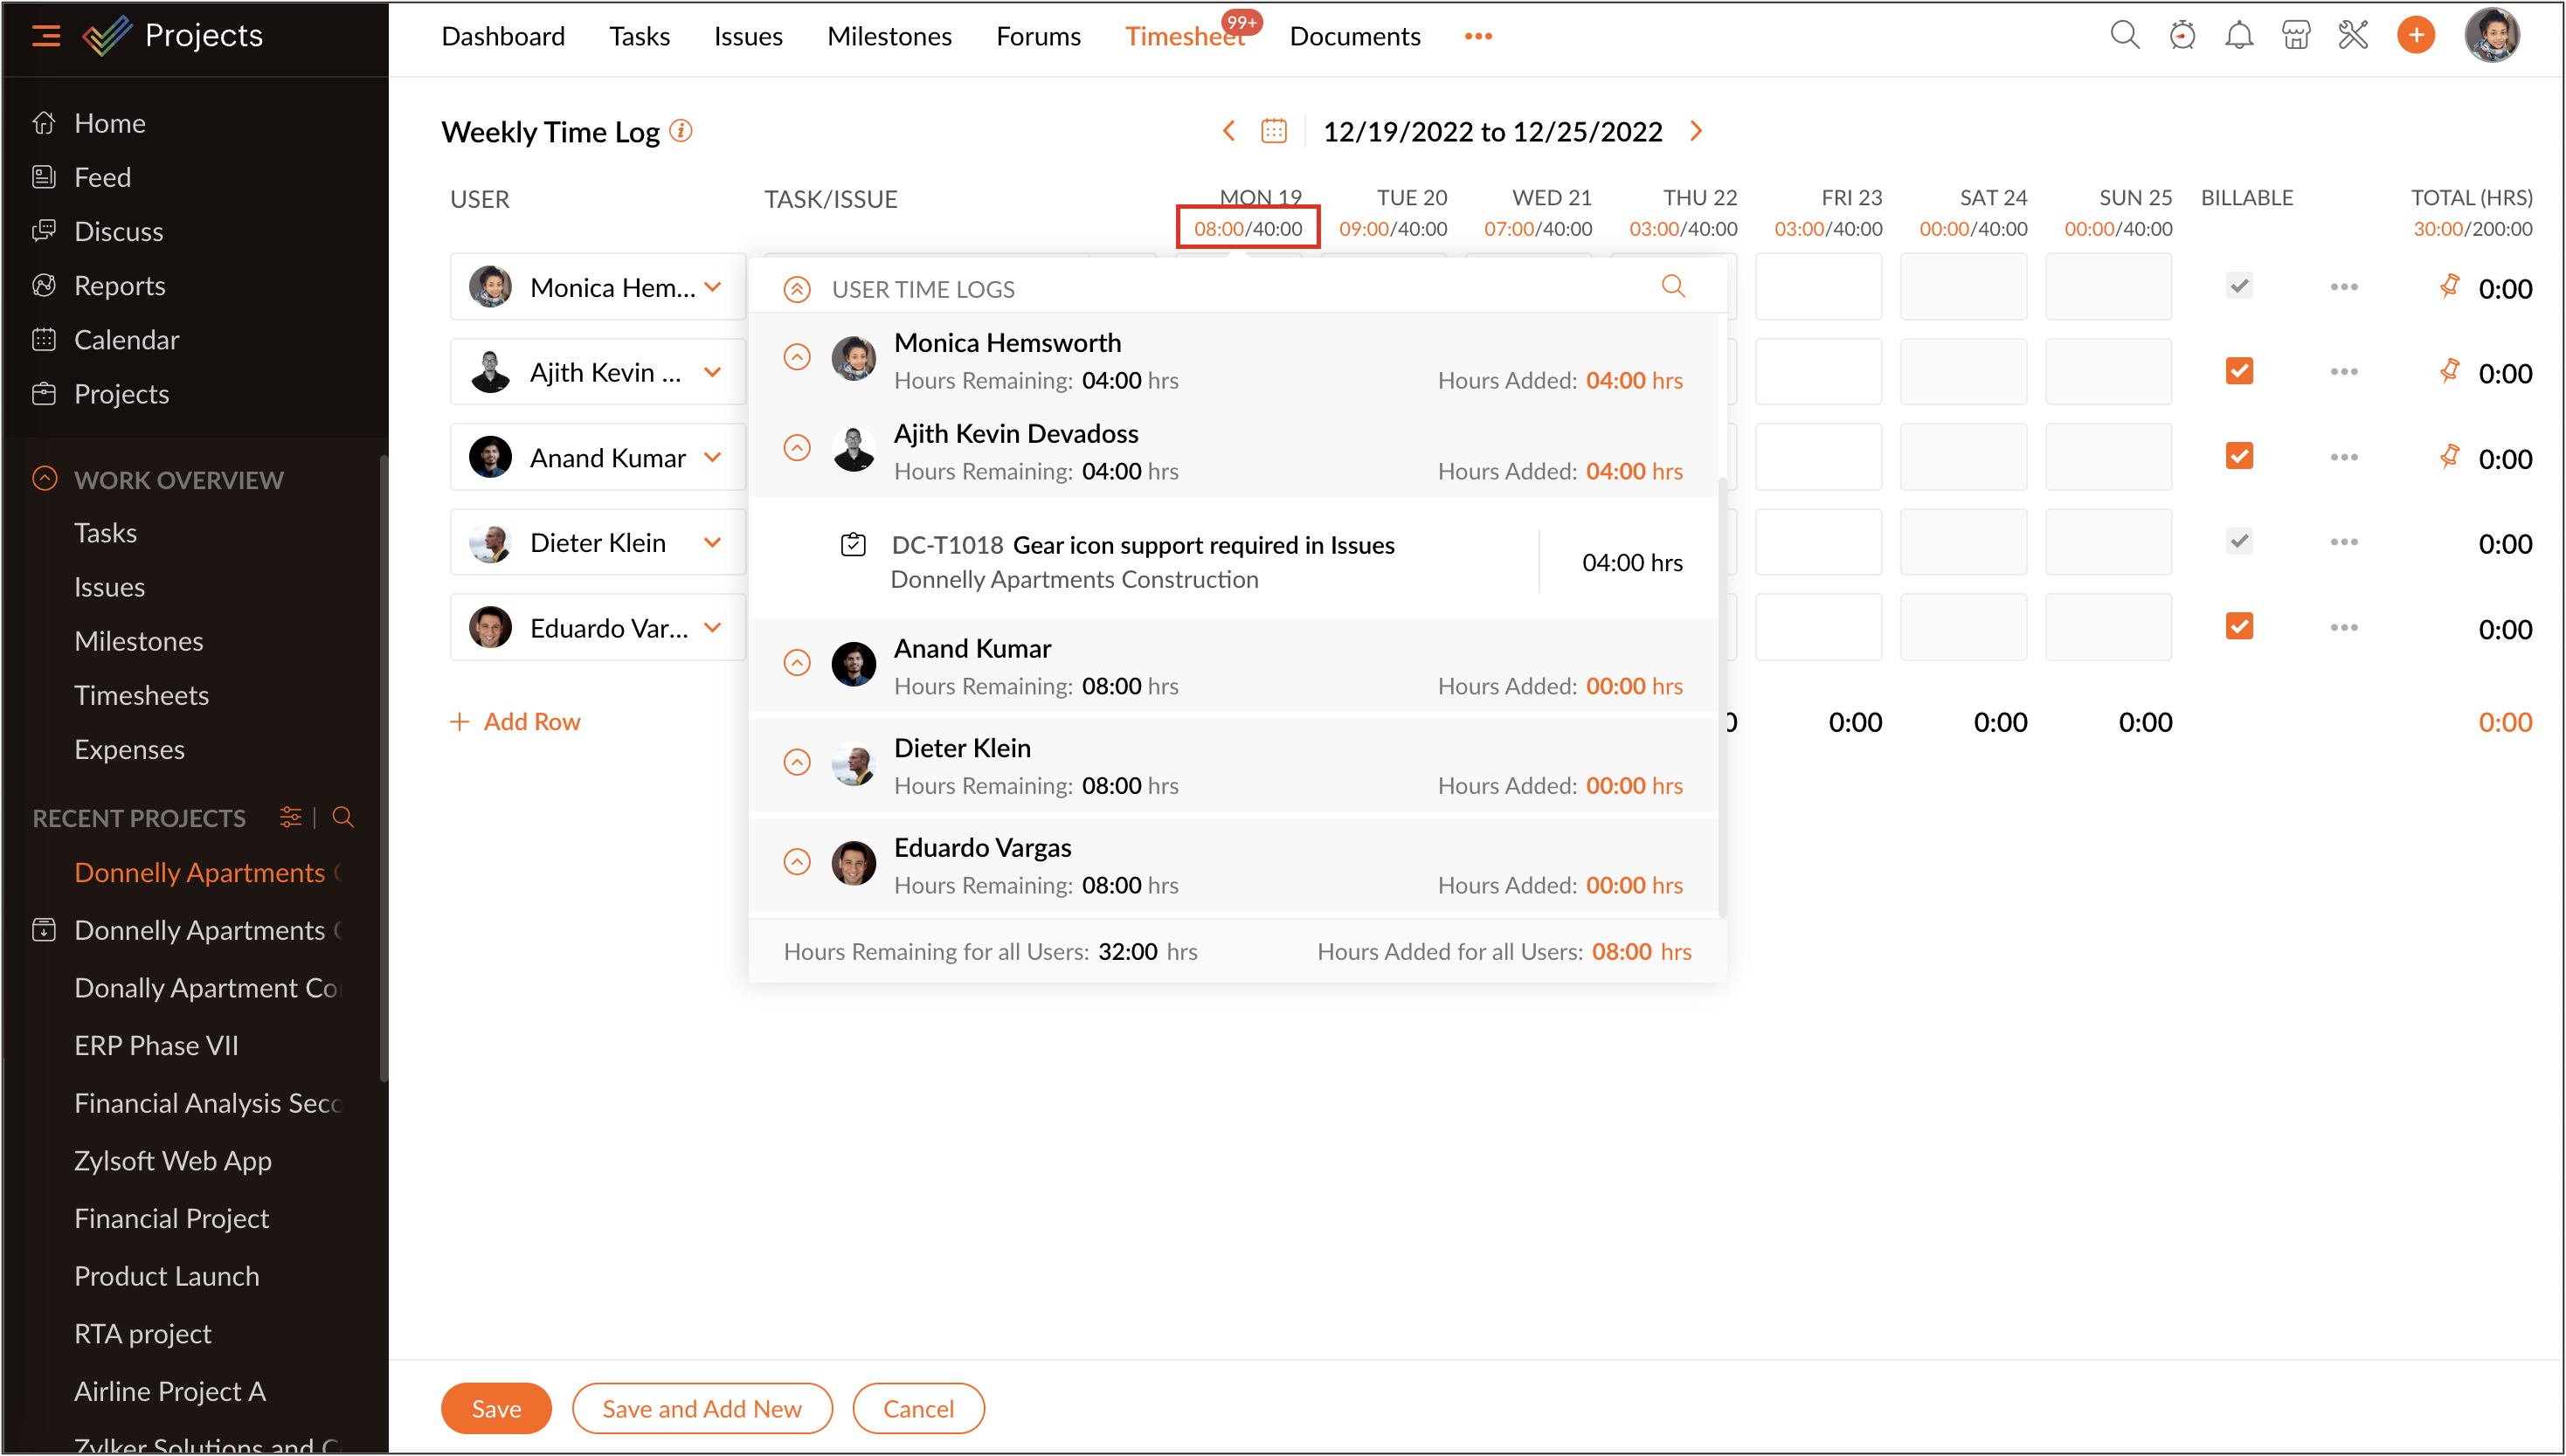Go to the Milestones tab
The height and width of the screenshot is (1456, 2566).
pyautogui.click(x=889, y=36)
